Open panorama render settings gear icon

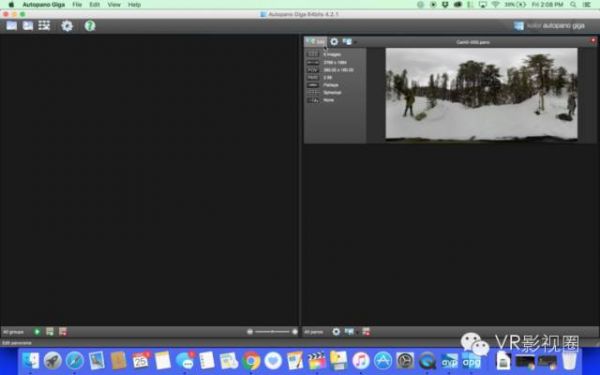(x=334, y=42)
